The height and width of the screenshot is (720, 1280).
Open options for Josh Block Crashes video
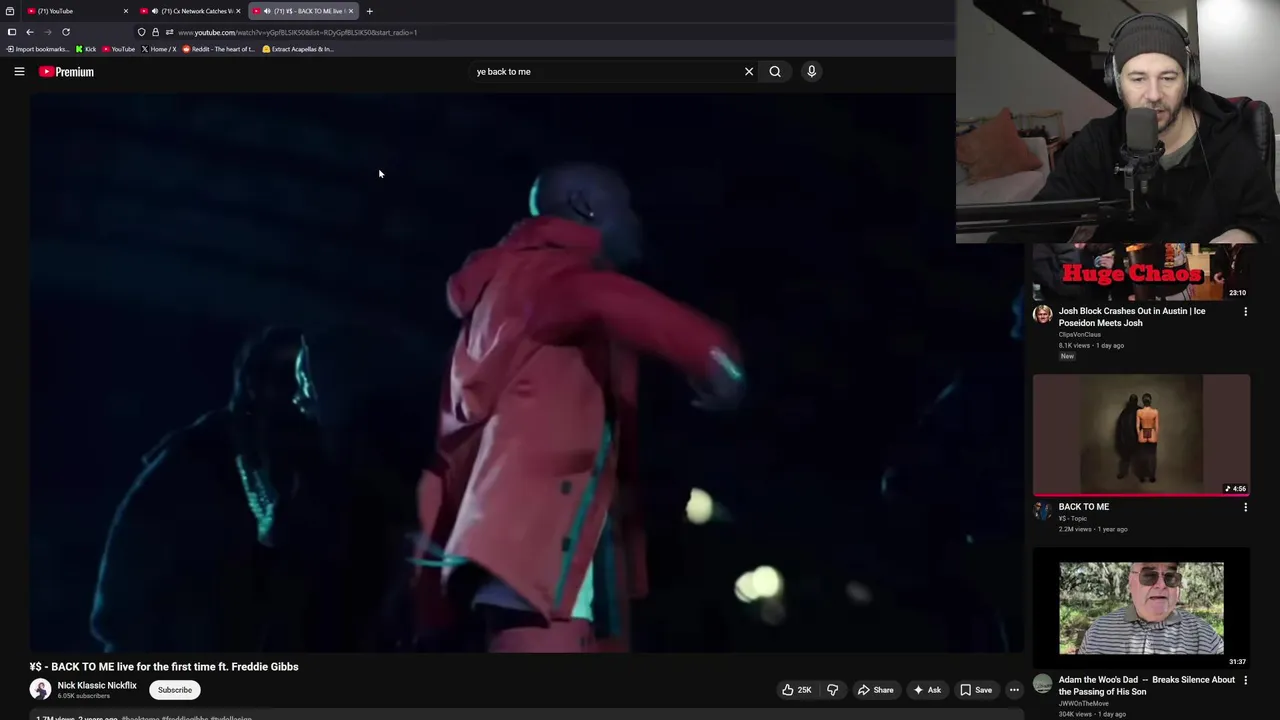[1245, 312]
